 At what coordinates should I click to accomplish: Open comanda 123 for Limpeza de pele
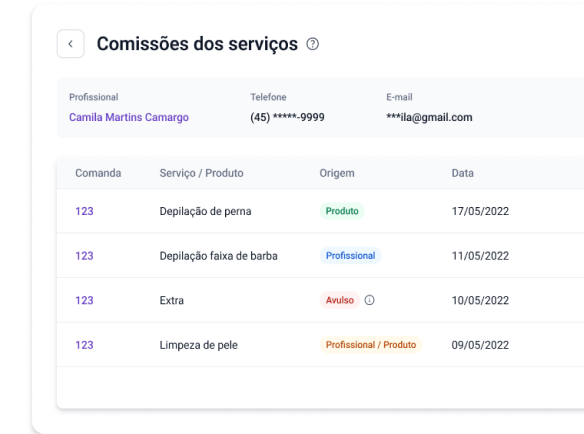pos(84,345)
